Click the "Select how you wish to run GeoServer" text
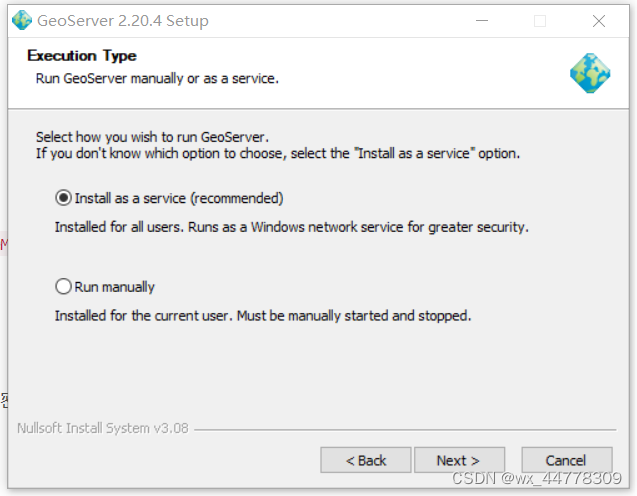The image size is (637, 496). pyautogui.click(x=152, y=137)
